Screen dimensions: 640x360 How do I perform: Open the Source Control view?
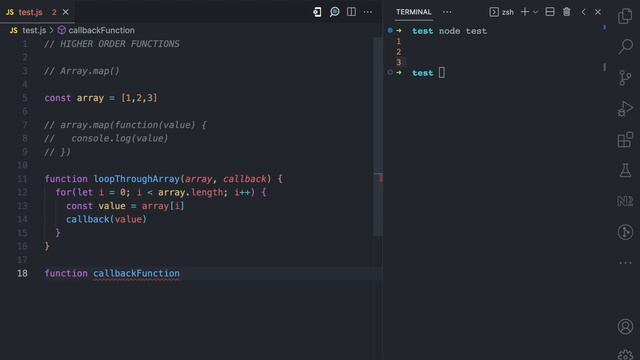click(x=625, y=78)
